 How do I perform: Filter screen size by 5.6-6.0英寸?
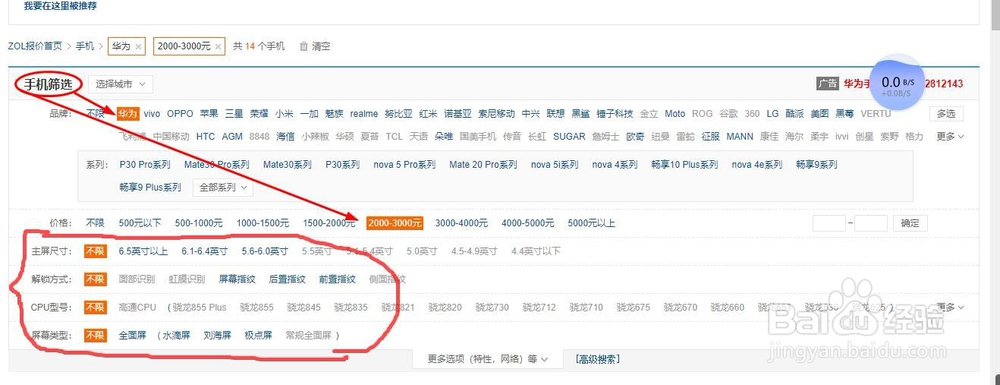coord(265,251)
